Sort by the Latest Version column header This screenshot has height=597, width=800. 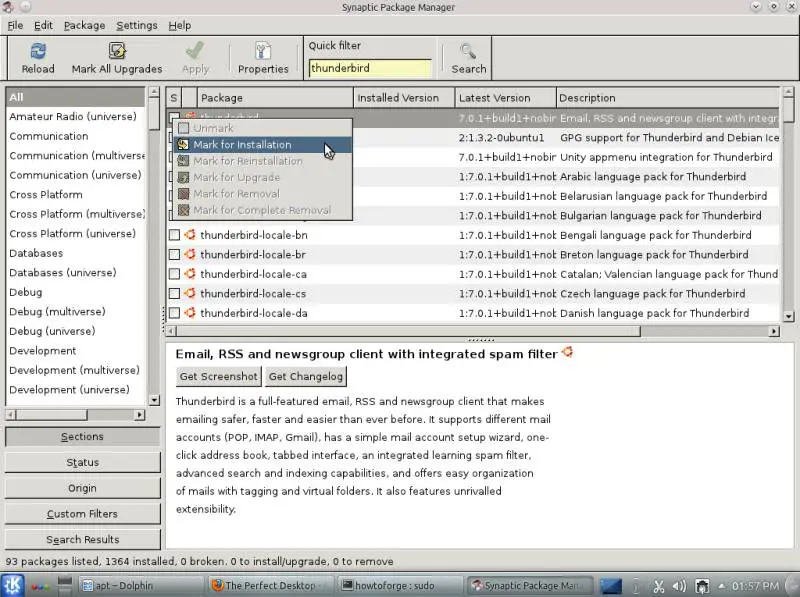click(x=505, y=98)
